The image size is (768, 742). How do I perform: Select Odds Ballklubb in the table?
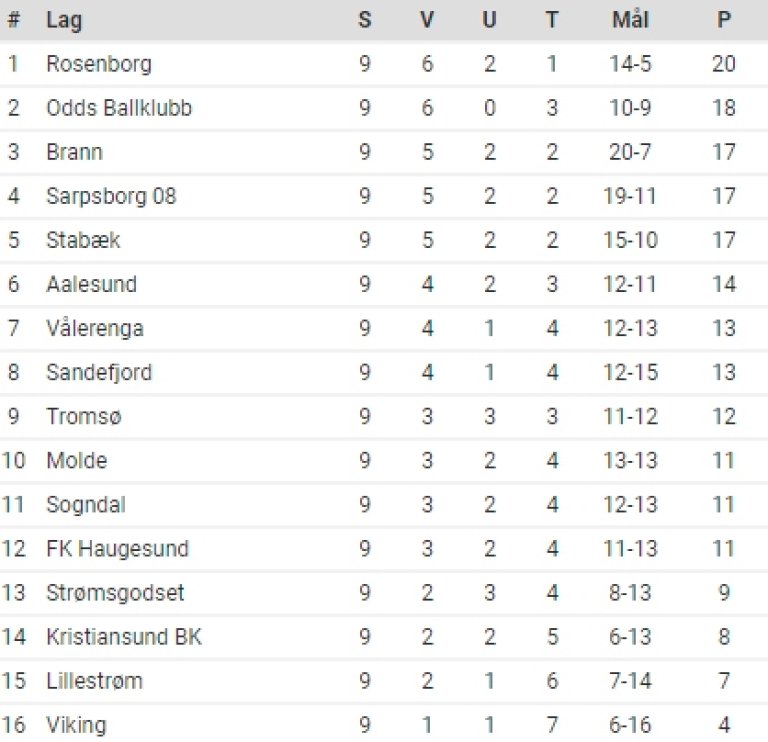pyautogui.click(x=119, y=108)
